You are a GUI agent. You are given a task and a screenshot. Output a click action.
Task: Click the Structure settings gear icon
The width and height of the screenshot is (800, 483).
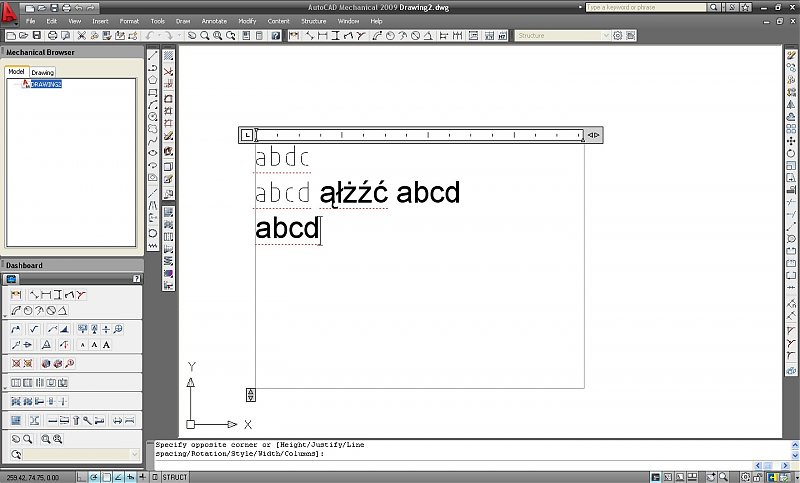pos(618,36)
